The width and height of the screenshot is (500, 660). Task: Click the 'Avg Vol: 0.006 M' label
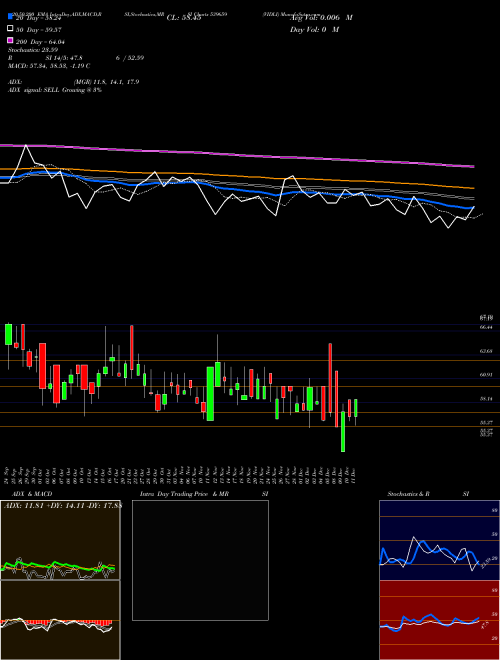[321, 18]
